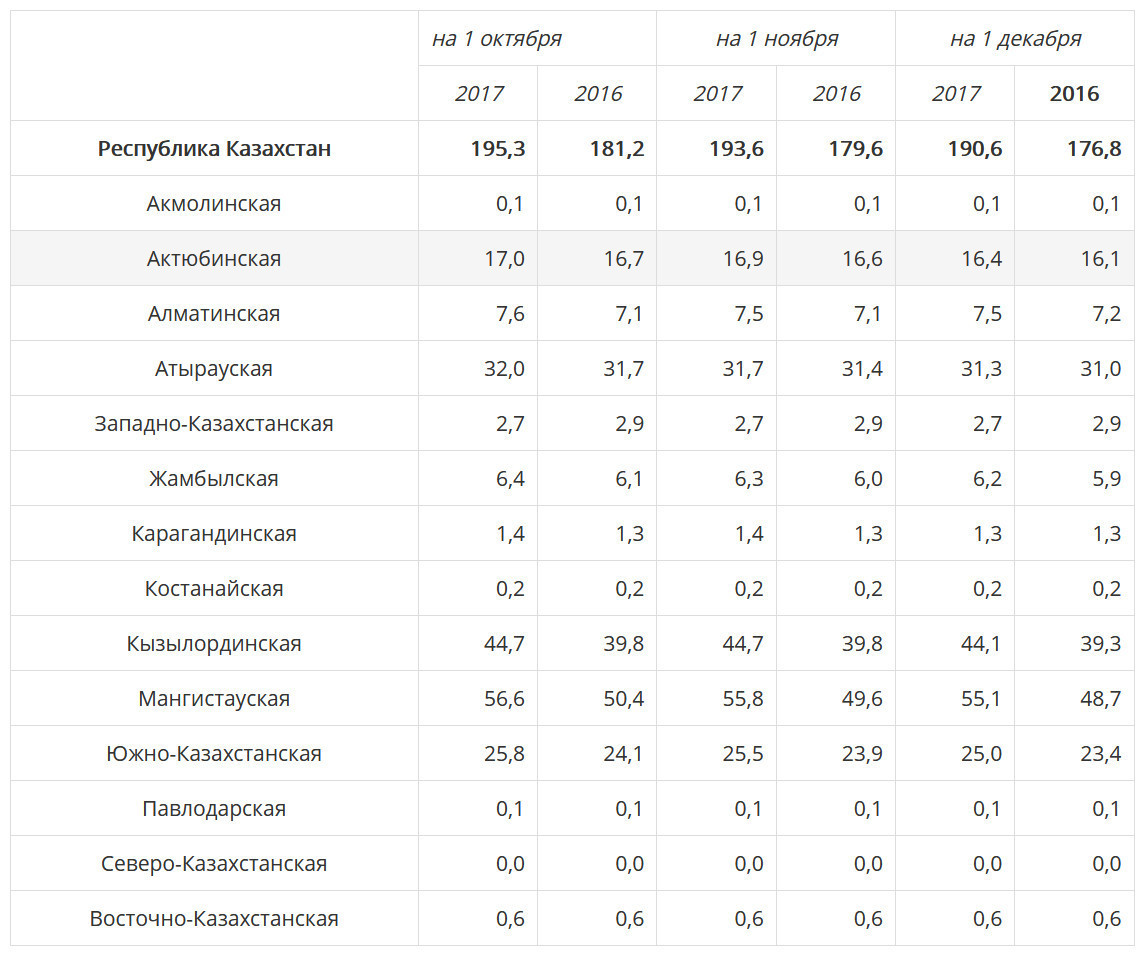This screenshot has width=1141, height=953.
Task: Select the Северо-Казахстанская row label
Action: pos(214,864)
